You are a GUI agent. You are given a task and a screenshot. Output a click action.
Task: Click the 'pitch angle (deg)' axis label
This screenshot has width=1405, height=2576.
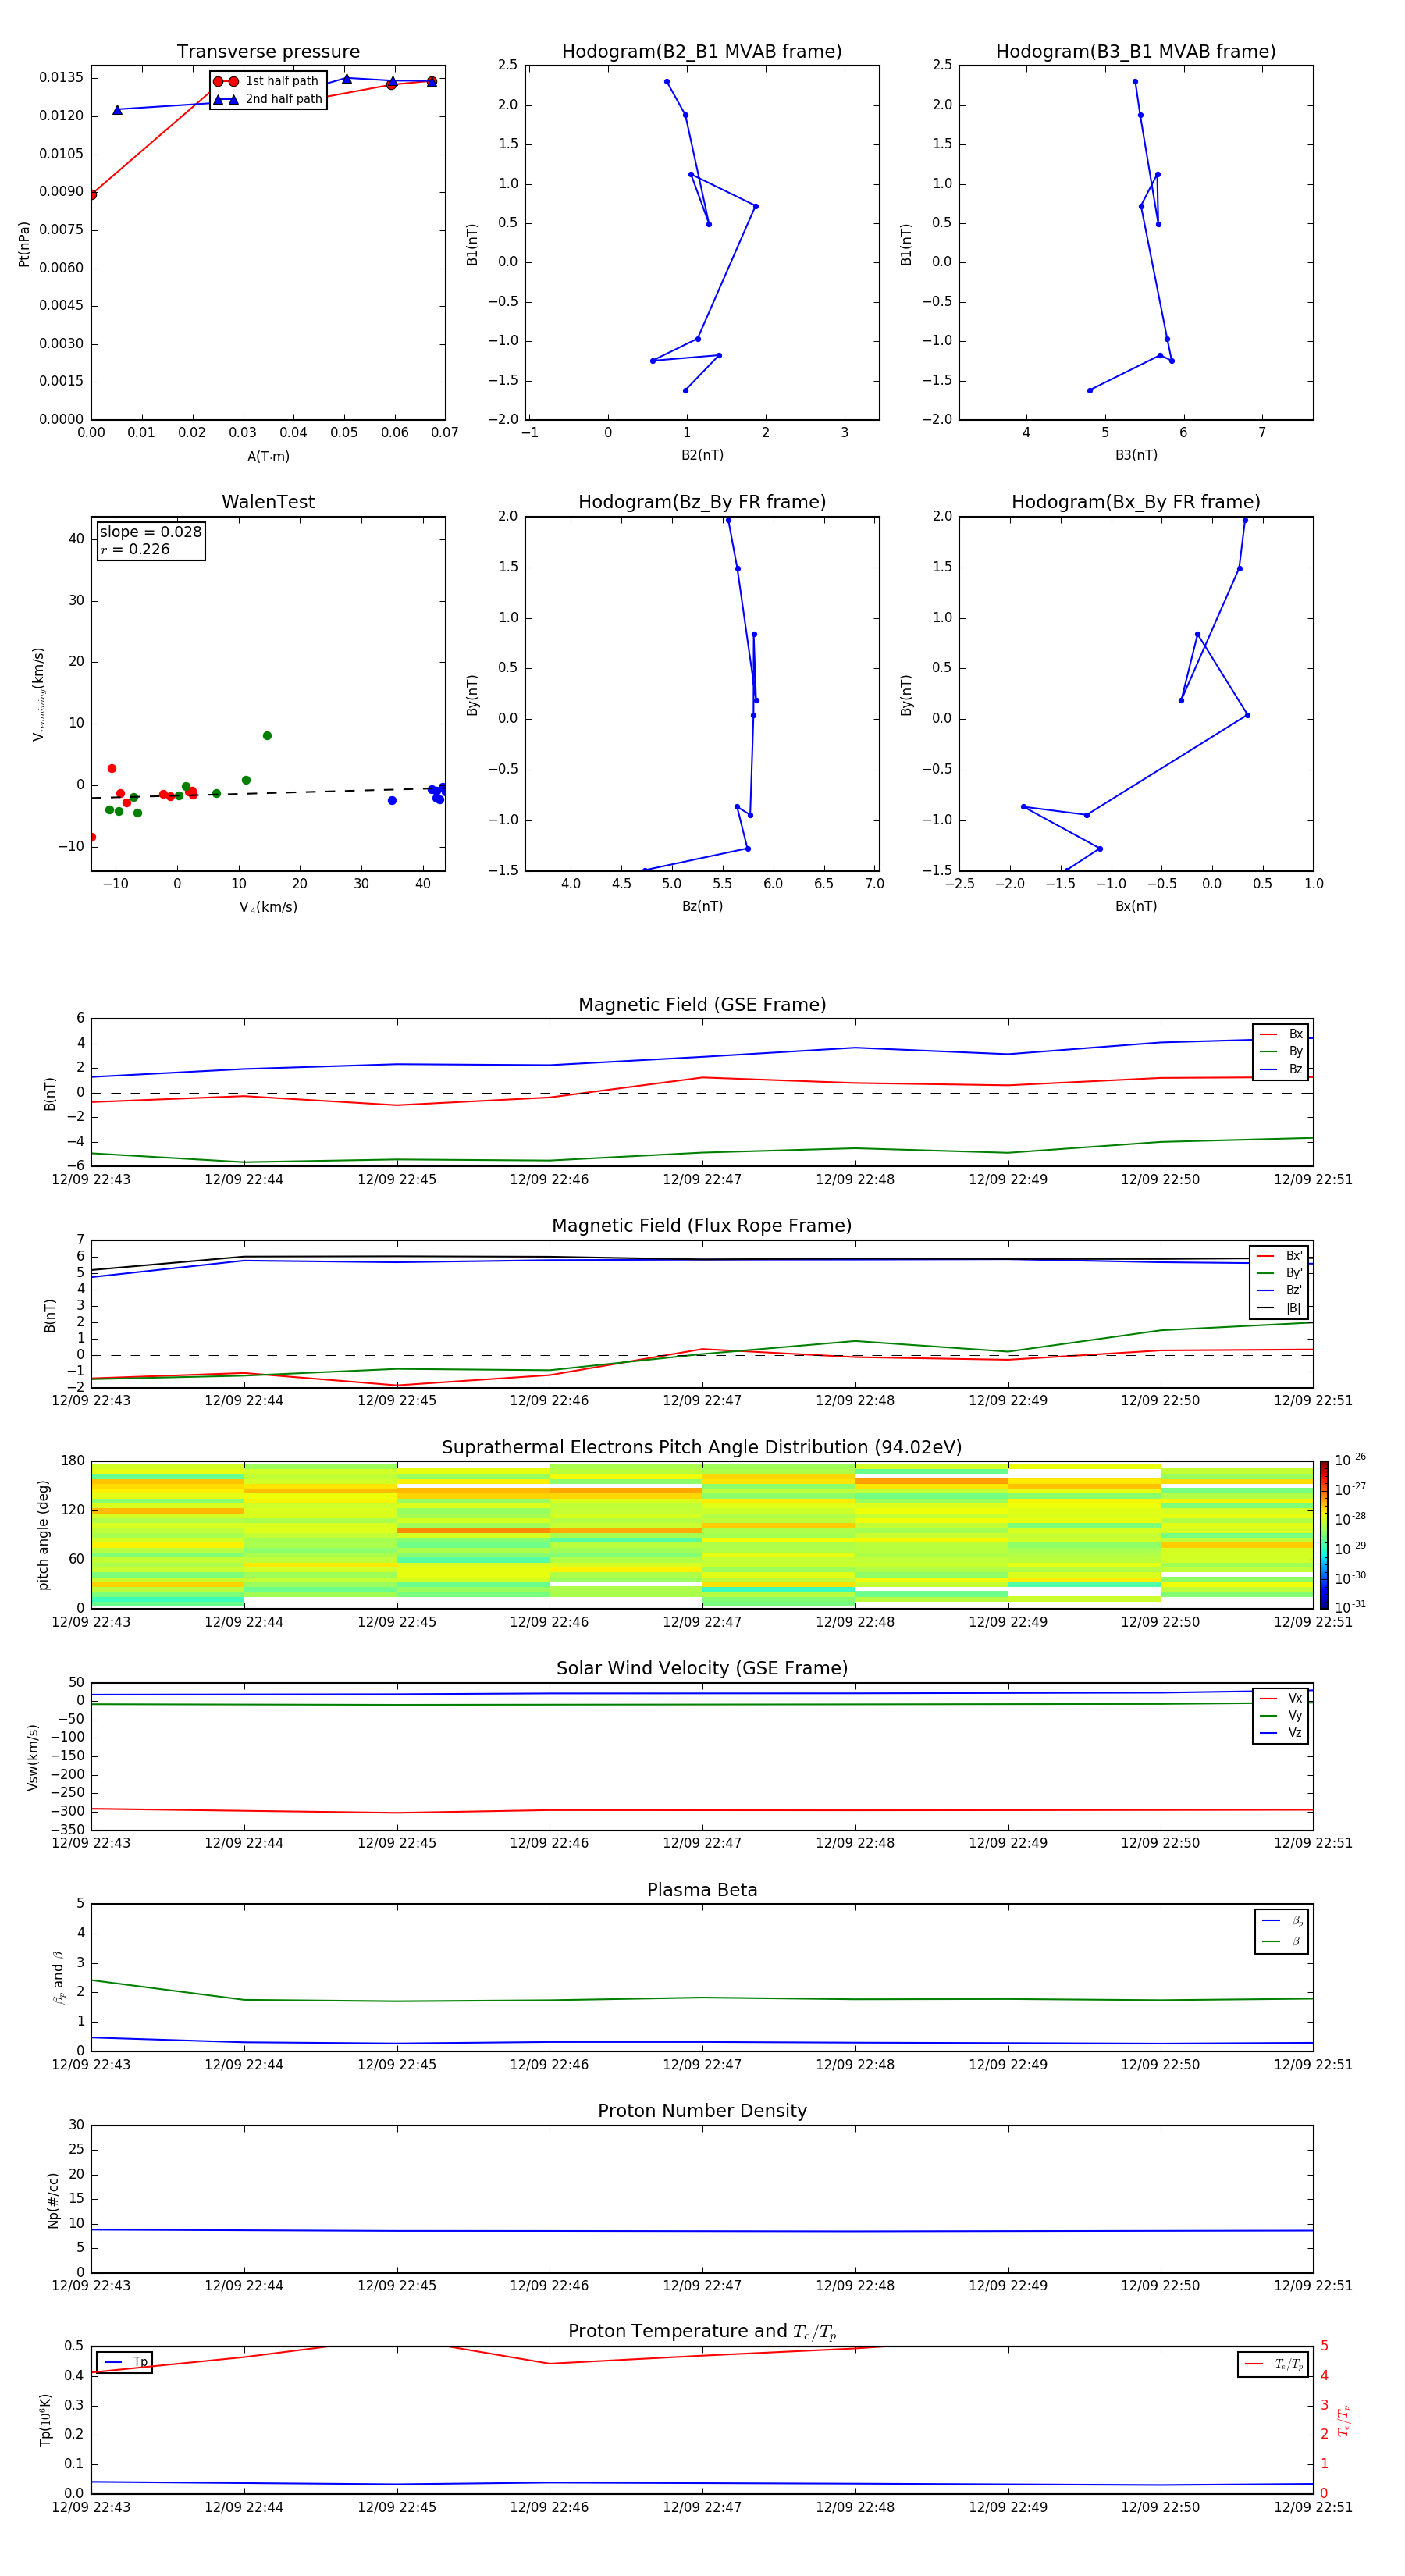[x=43, y=1534]
